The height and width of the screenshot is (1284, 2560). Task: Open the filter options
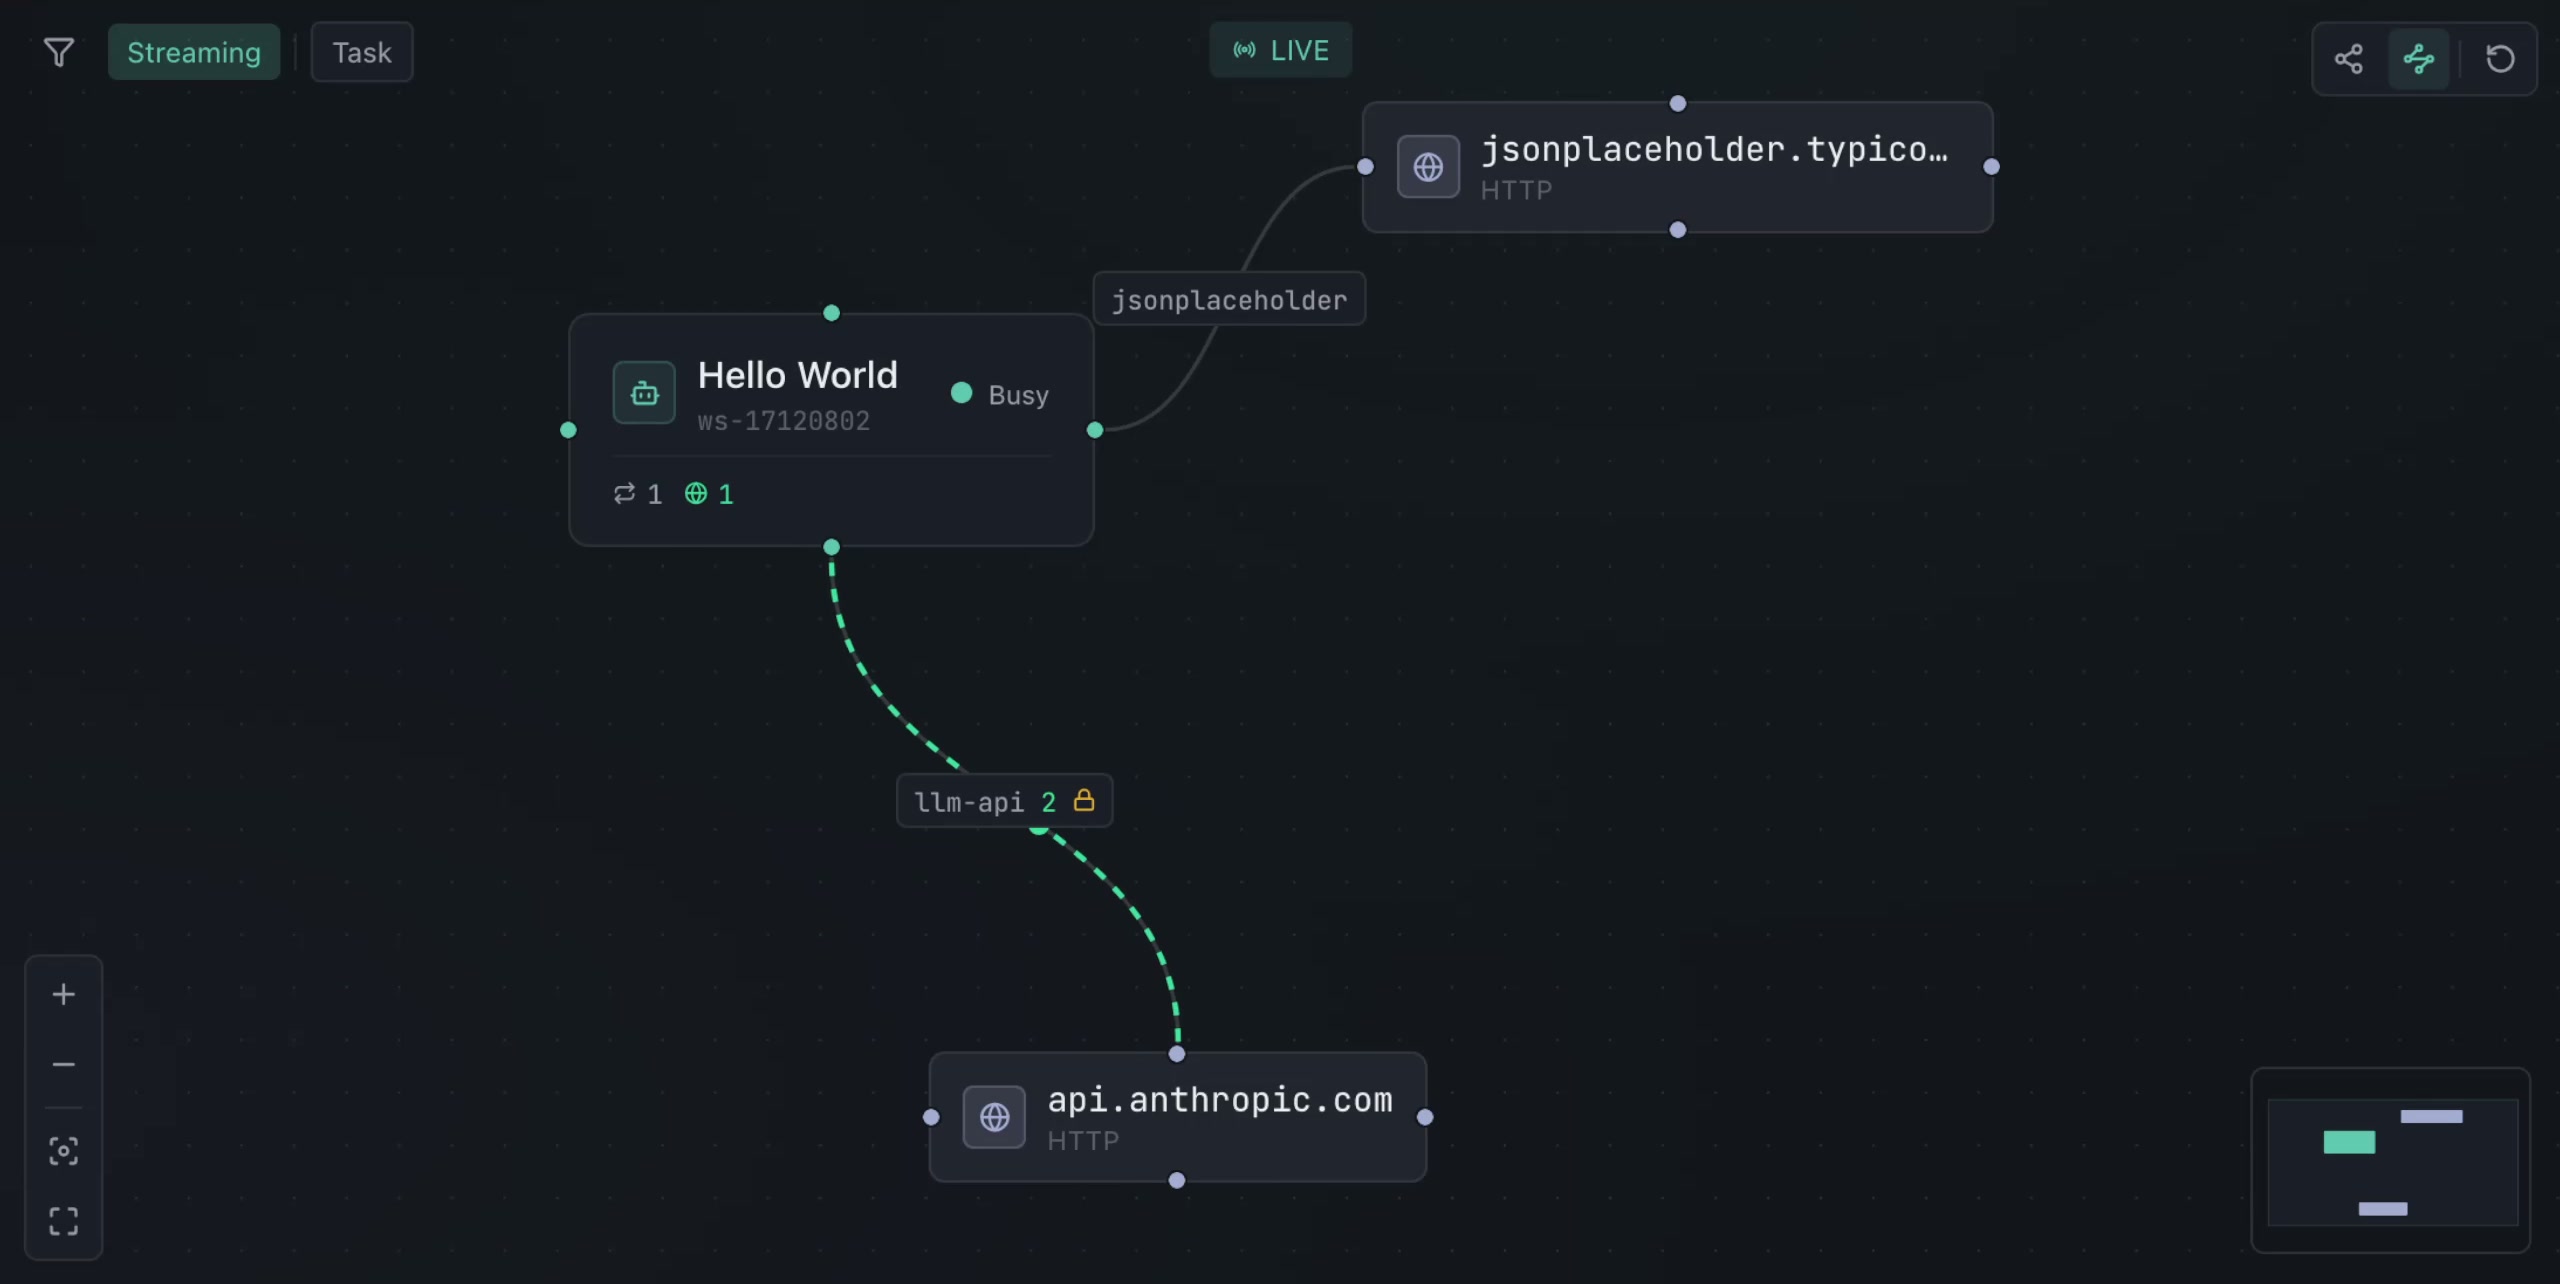click(x=59, y=52)
